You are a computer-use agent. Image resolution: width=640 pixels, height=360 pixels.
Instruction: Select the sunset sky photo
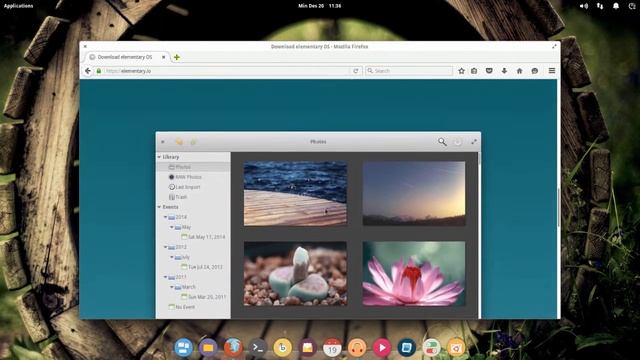click(x=414, y=193)
